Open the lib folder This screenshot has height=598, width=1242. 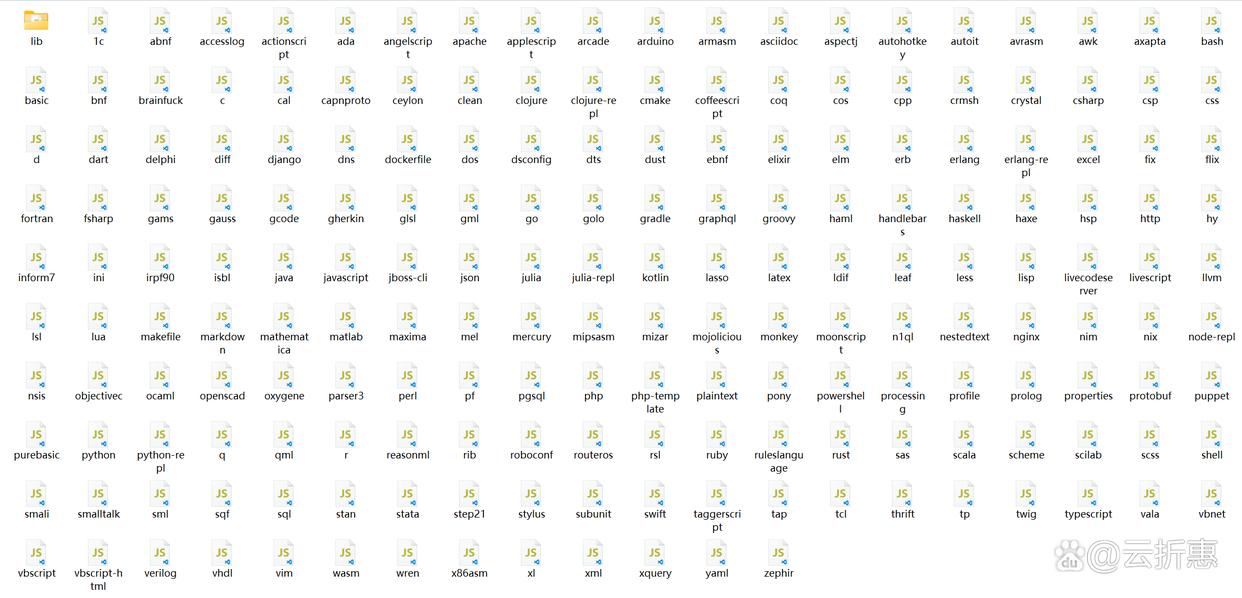point(36,20)
